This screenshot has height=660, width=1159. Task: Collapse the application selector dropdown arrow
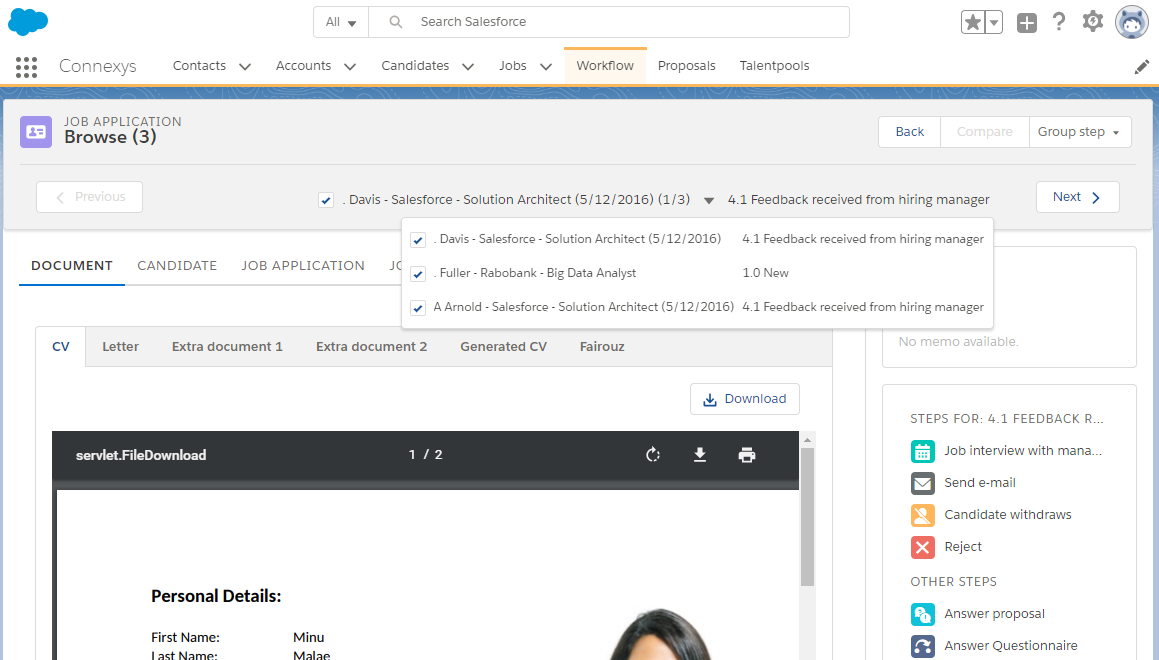point(709,200)
